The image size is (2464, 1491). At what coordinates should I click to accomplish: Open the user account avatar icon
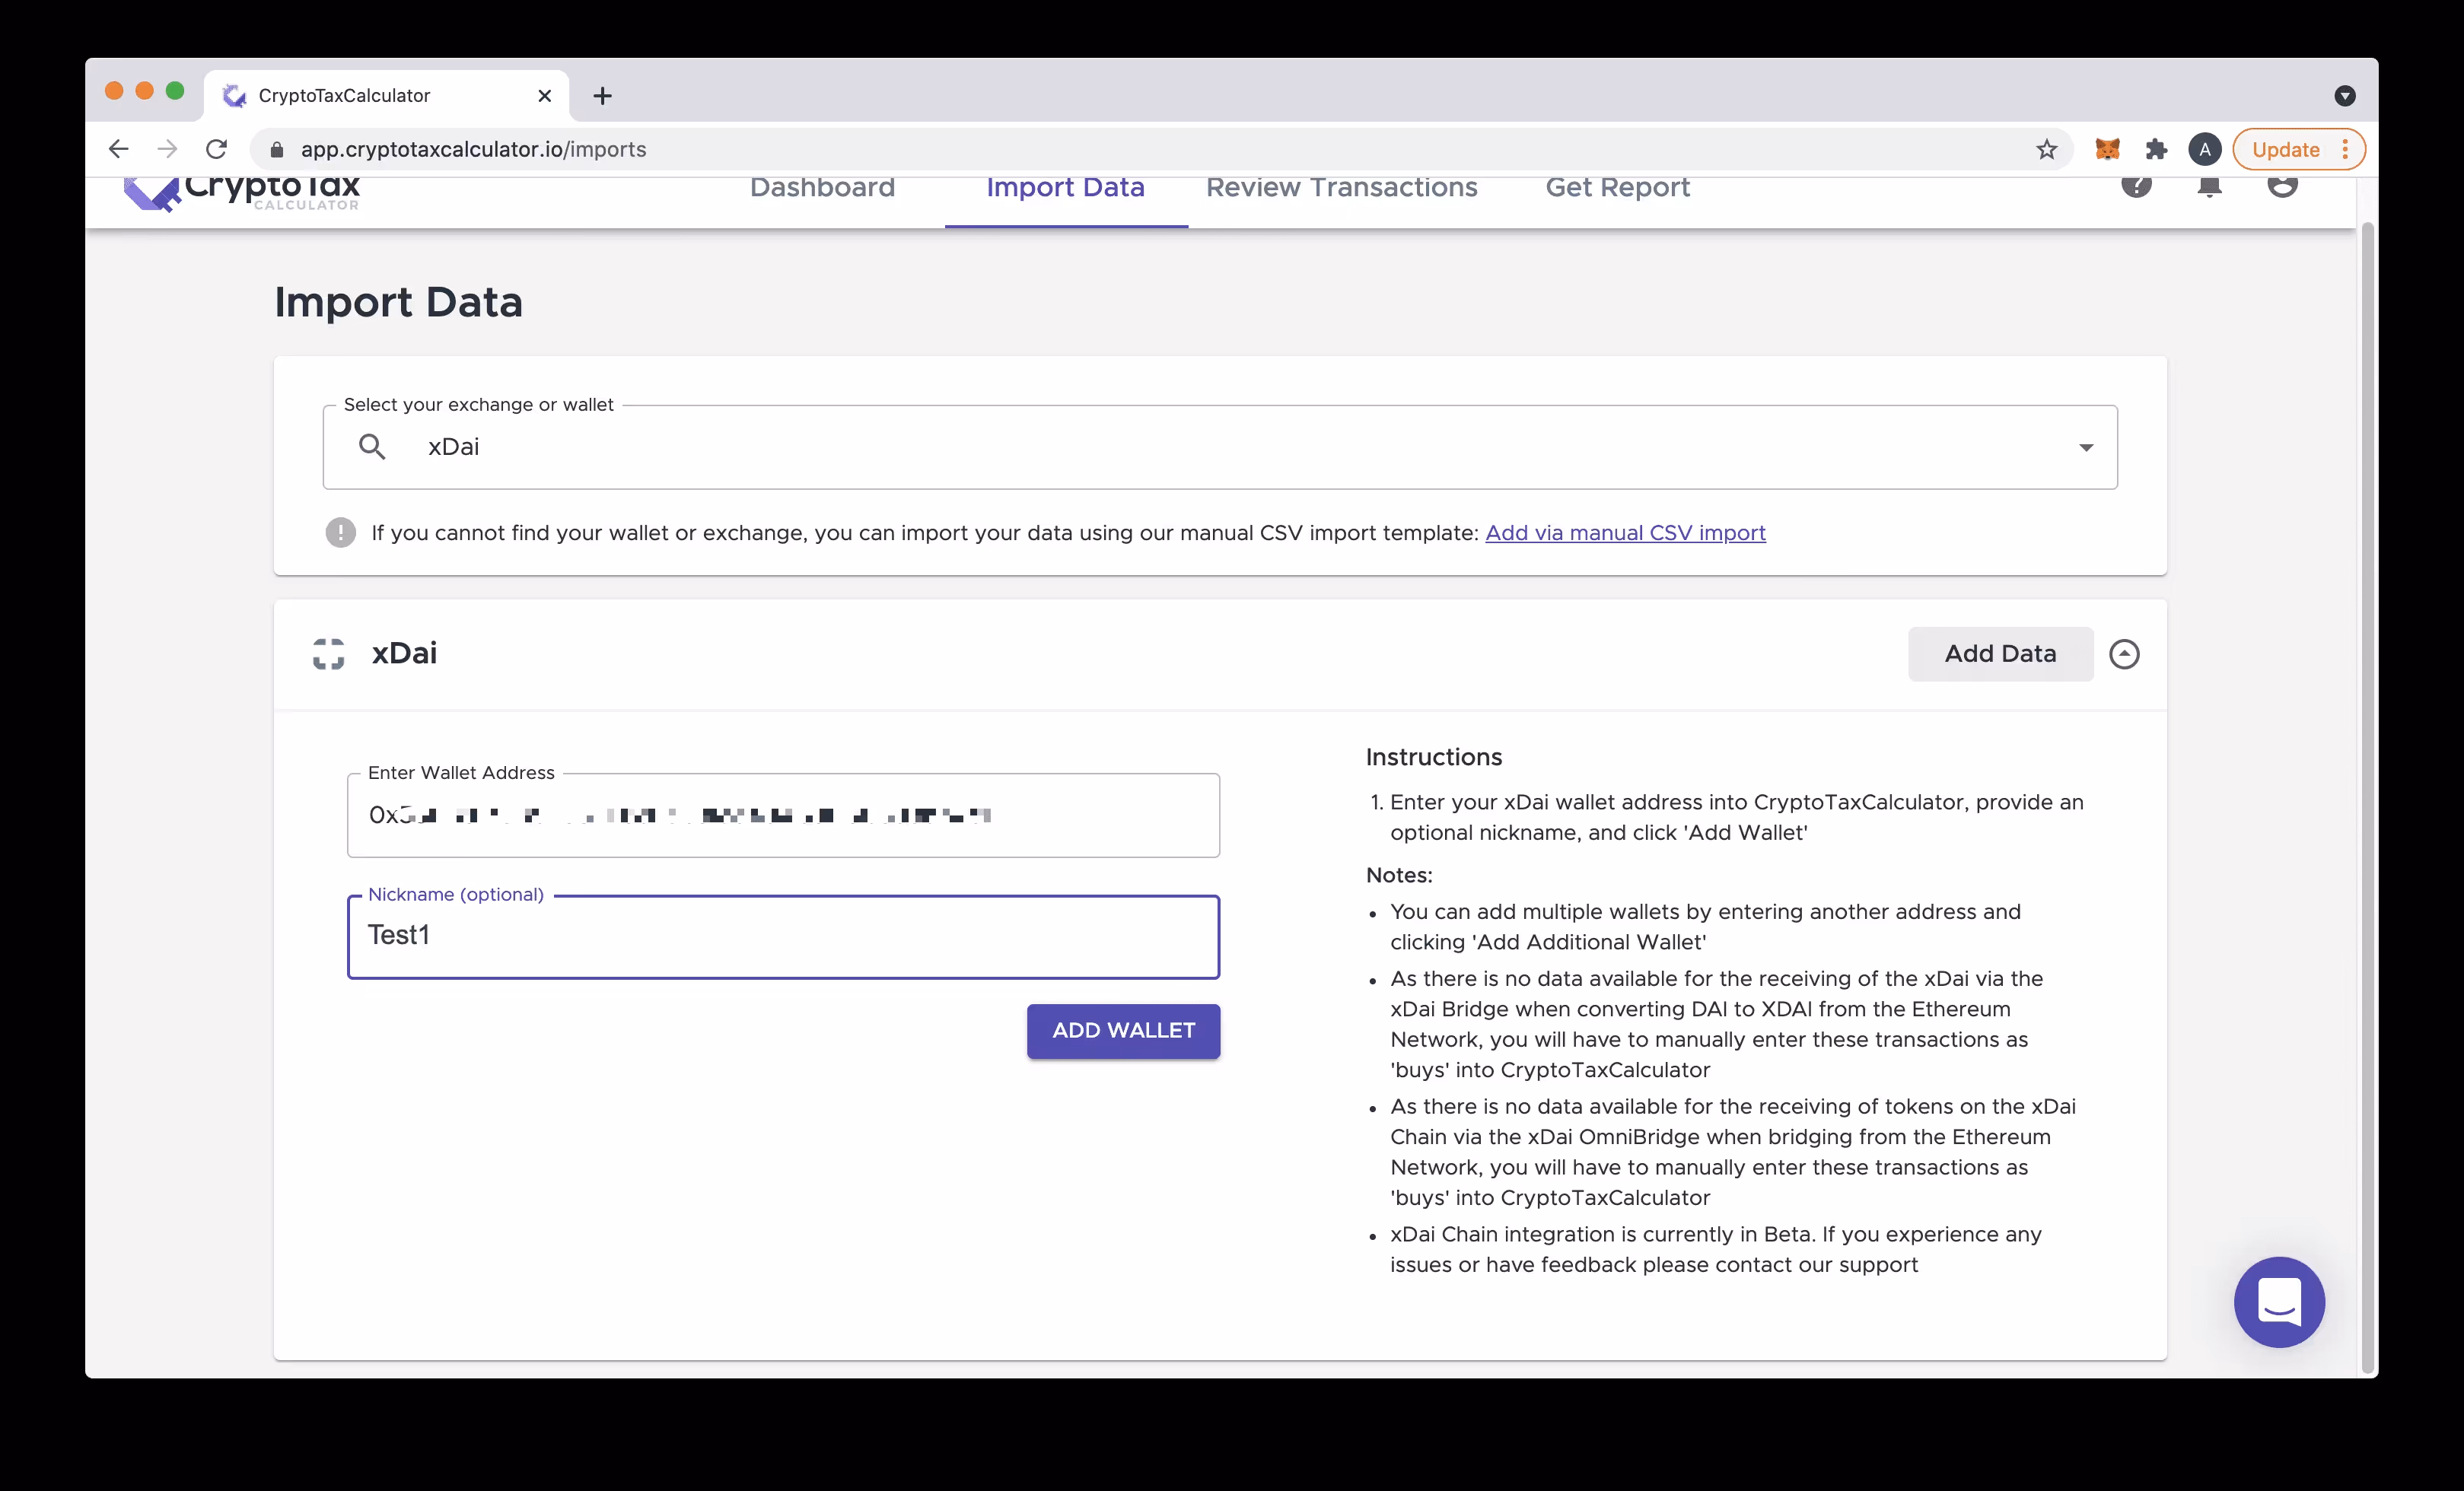click(x=2282, y=185)
